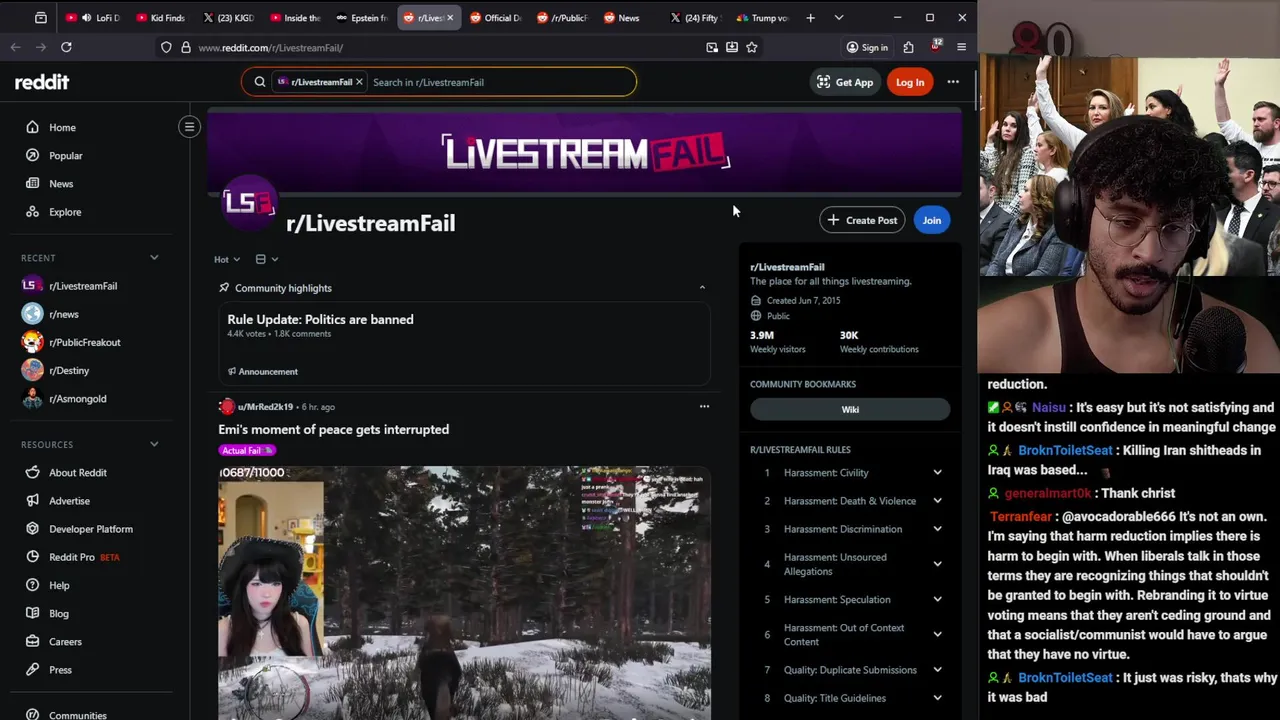Open Advertise link
Screen dimensions: 1280x720
pyautogui.click(x=69, y=500)
